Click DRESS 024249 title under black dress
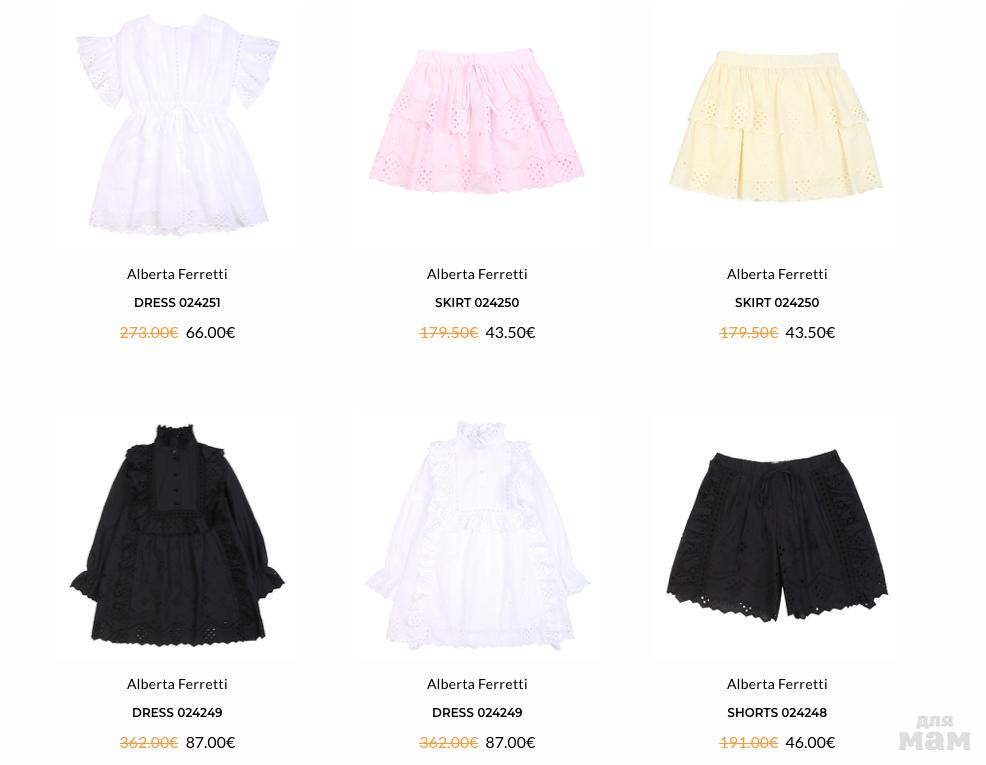The image size is (986, 765). pyautogui.click(x=177, y=712)
